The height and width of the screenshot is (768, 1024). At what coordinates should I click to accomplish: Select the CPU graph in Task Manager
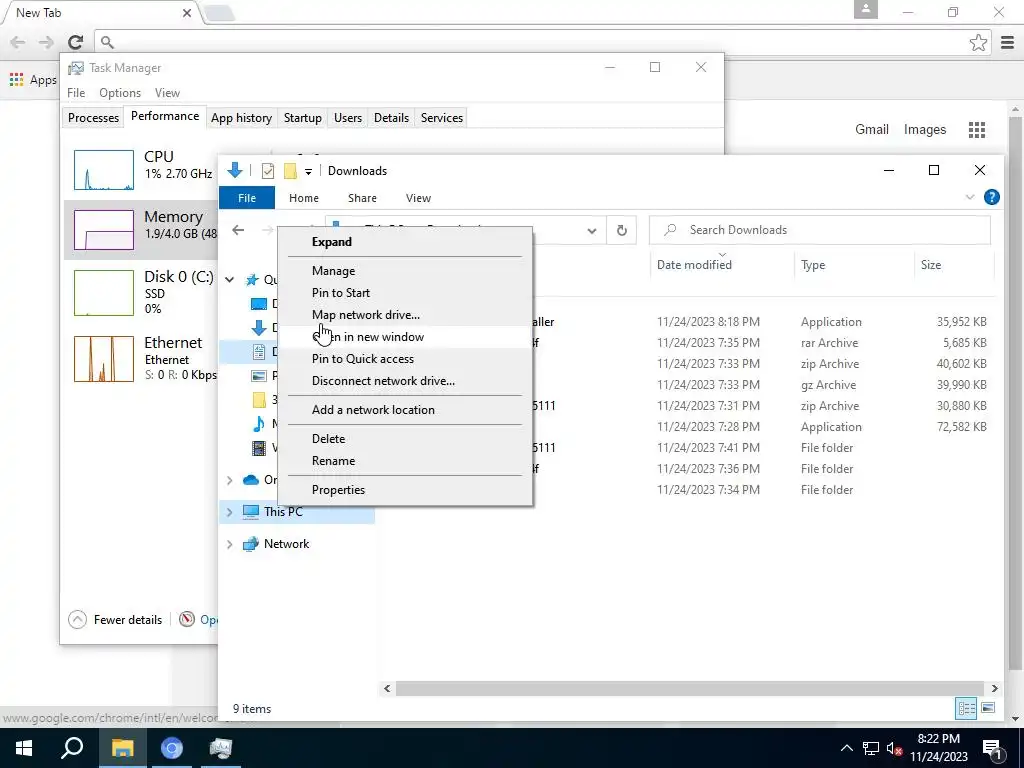coord(104,170)
